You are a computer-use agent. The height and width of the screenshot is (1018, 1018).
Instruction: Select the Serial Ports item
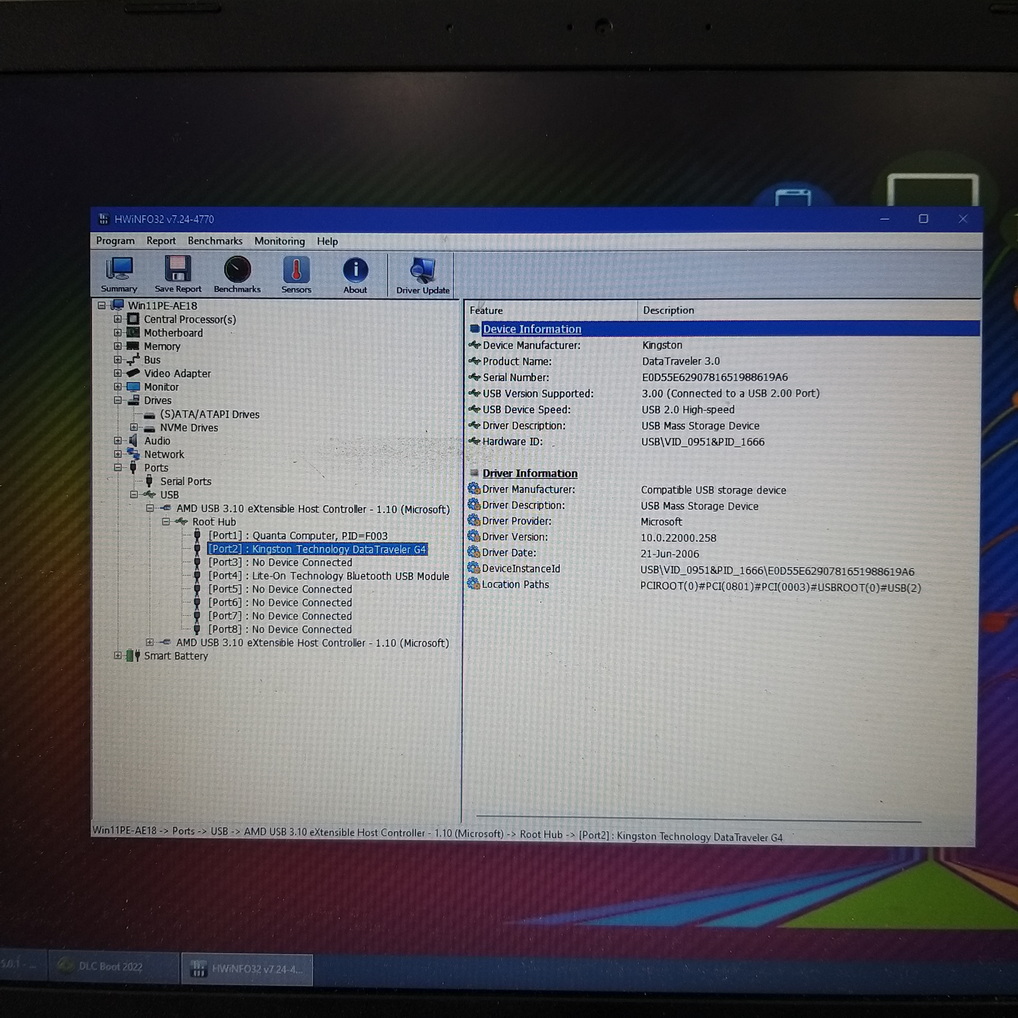point(186,481)
